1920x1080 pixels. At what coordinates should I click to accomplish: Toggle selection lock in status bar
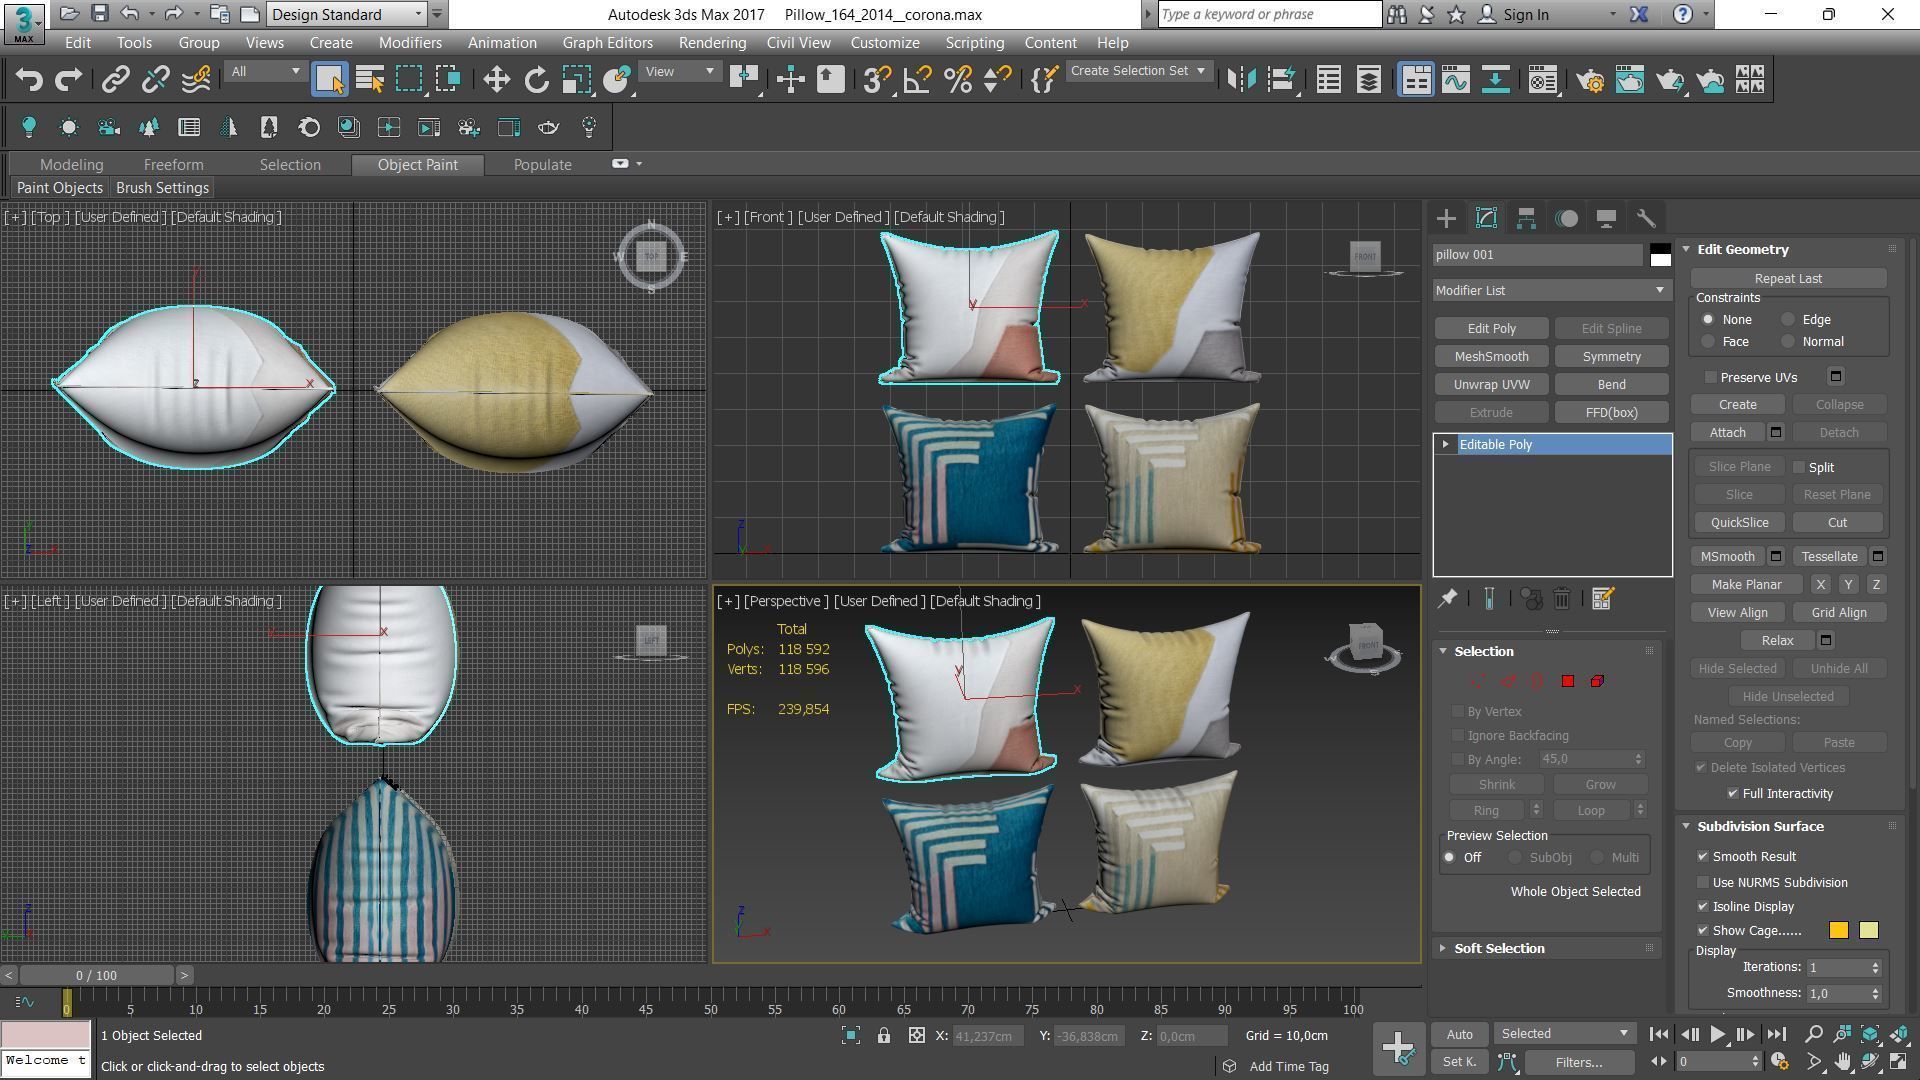883,1036
